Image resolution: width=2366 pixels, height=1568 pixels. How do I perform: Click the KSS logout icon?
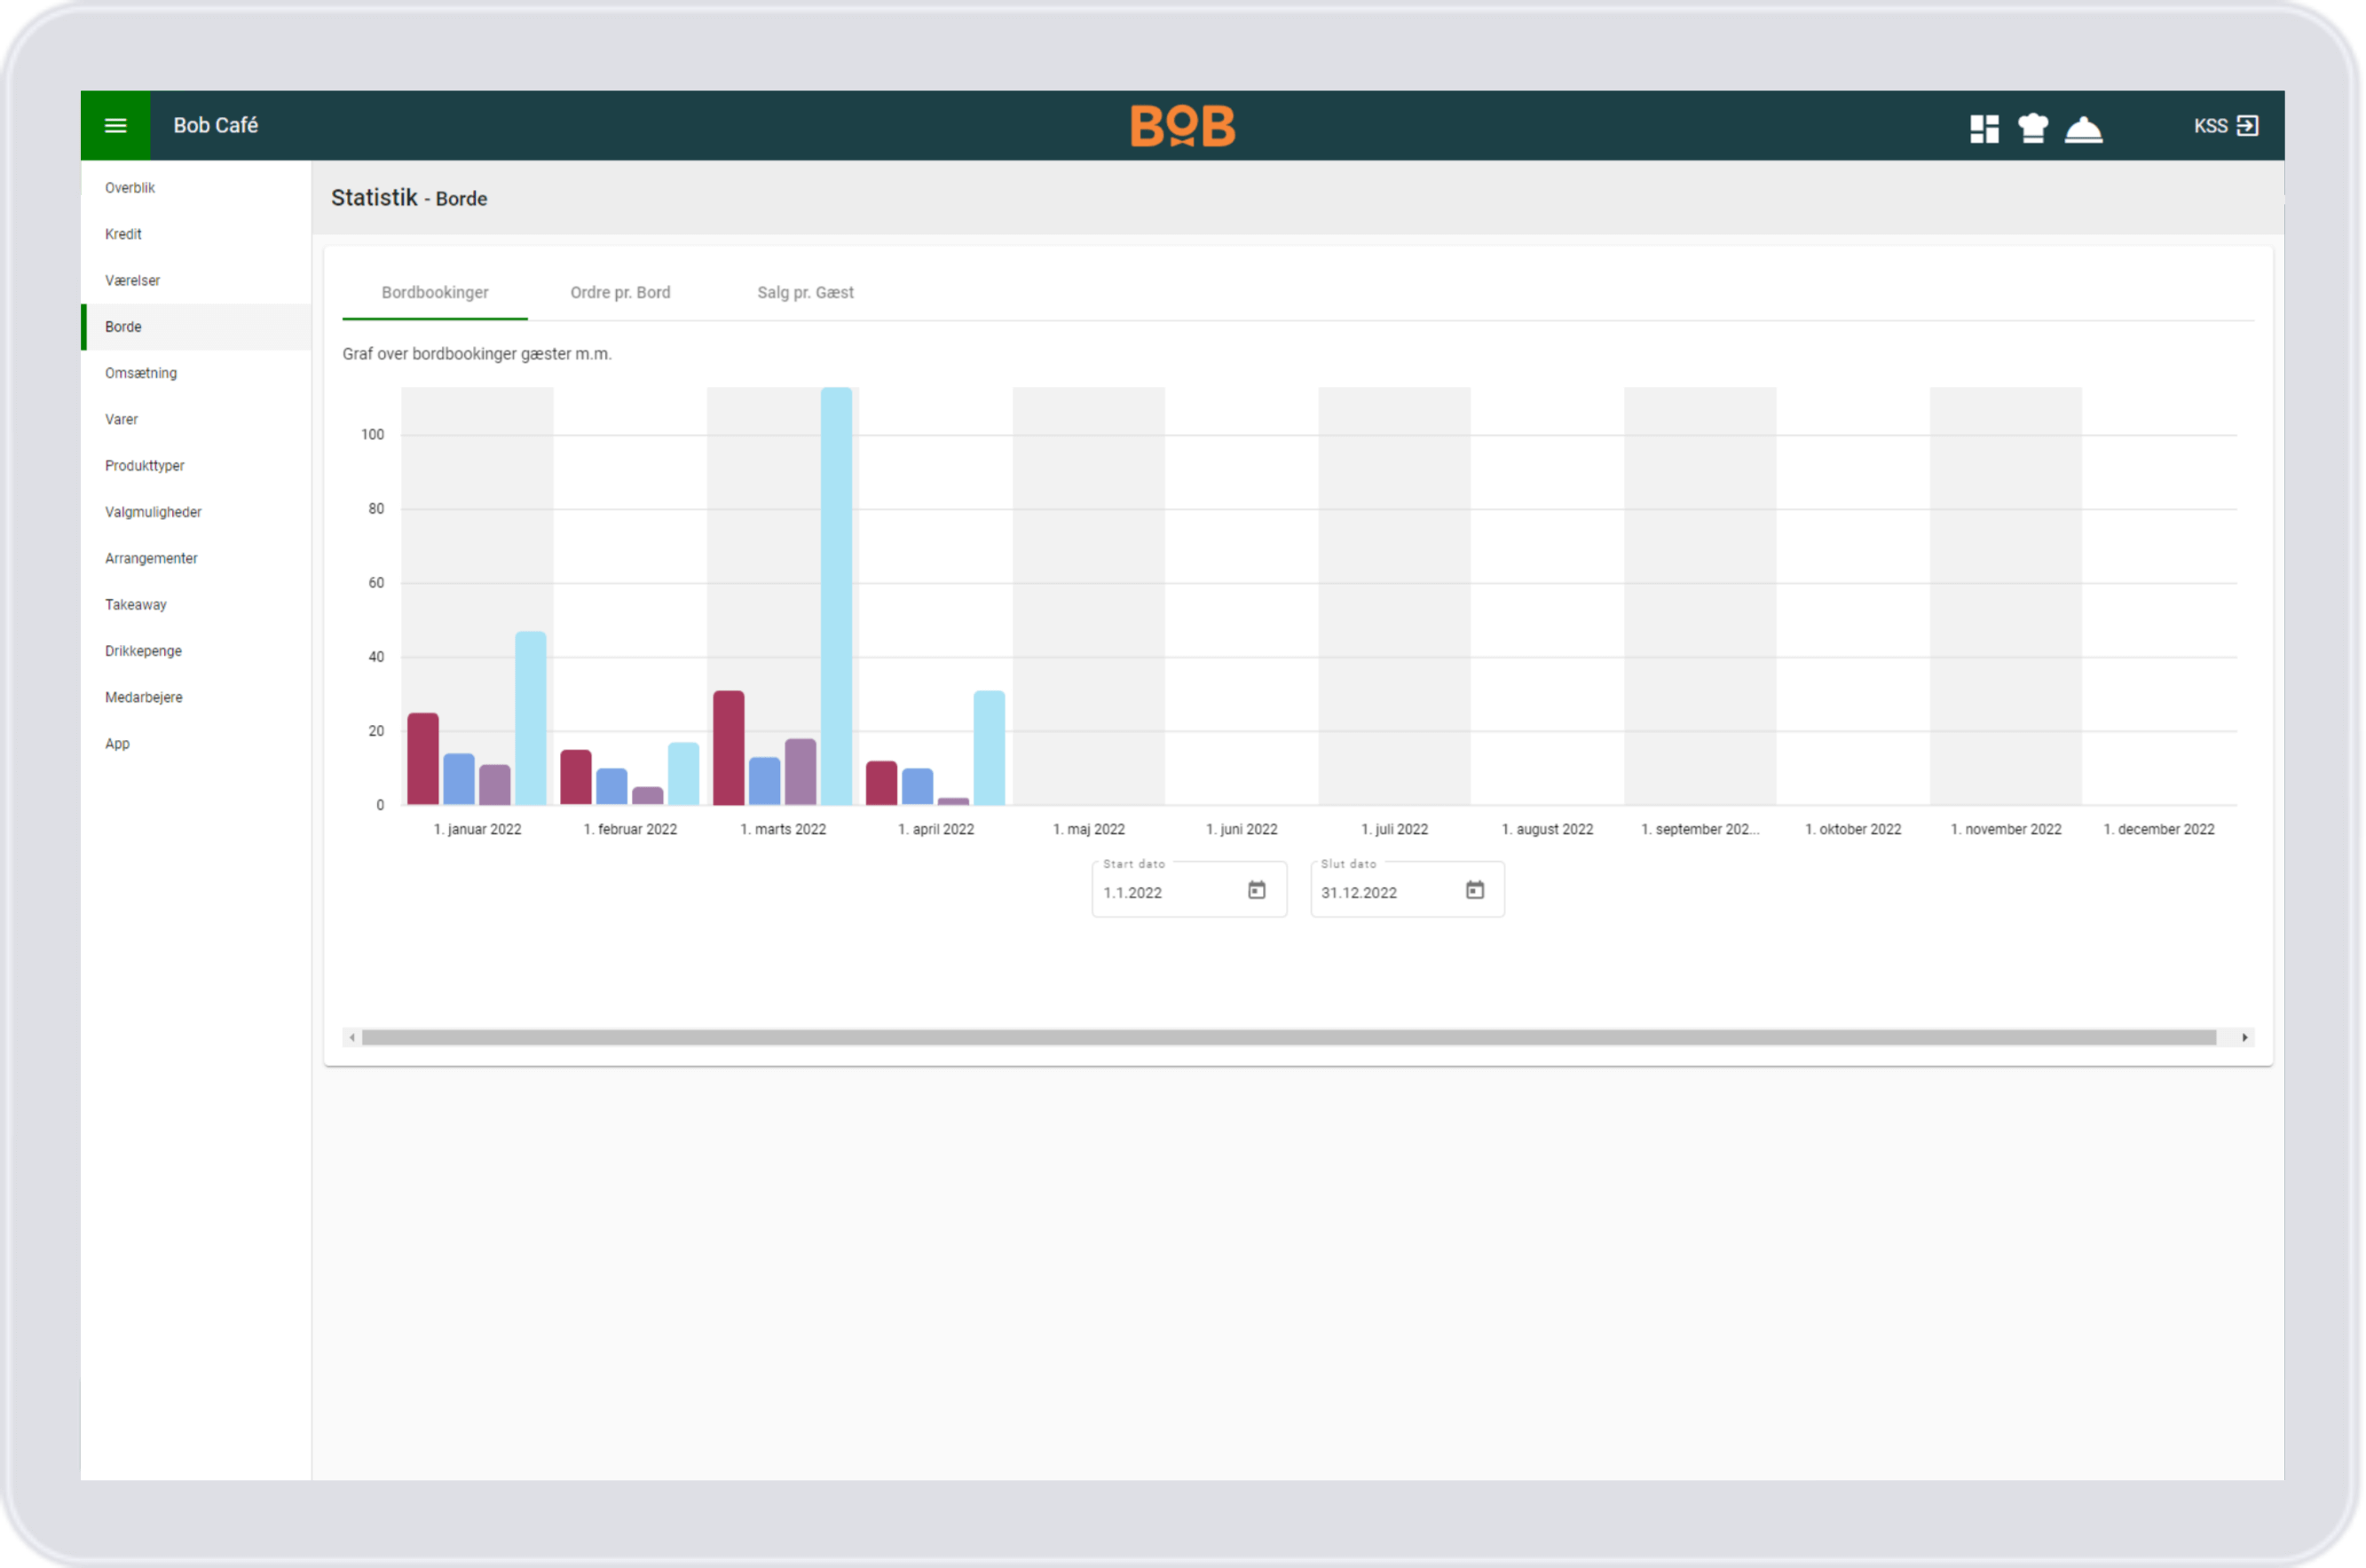tap(2247, 126)
